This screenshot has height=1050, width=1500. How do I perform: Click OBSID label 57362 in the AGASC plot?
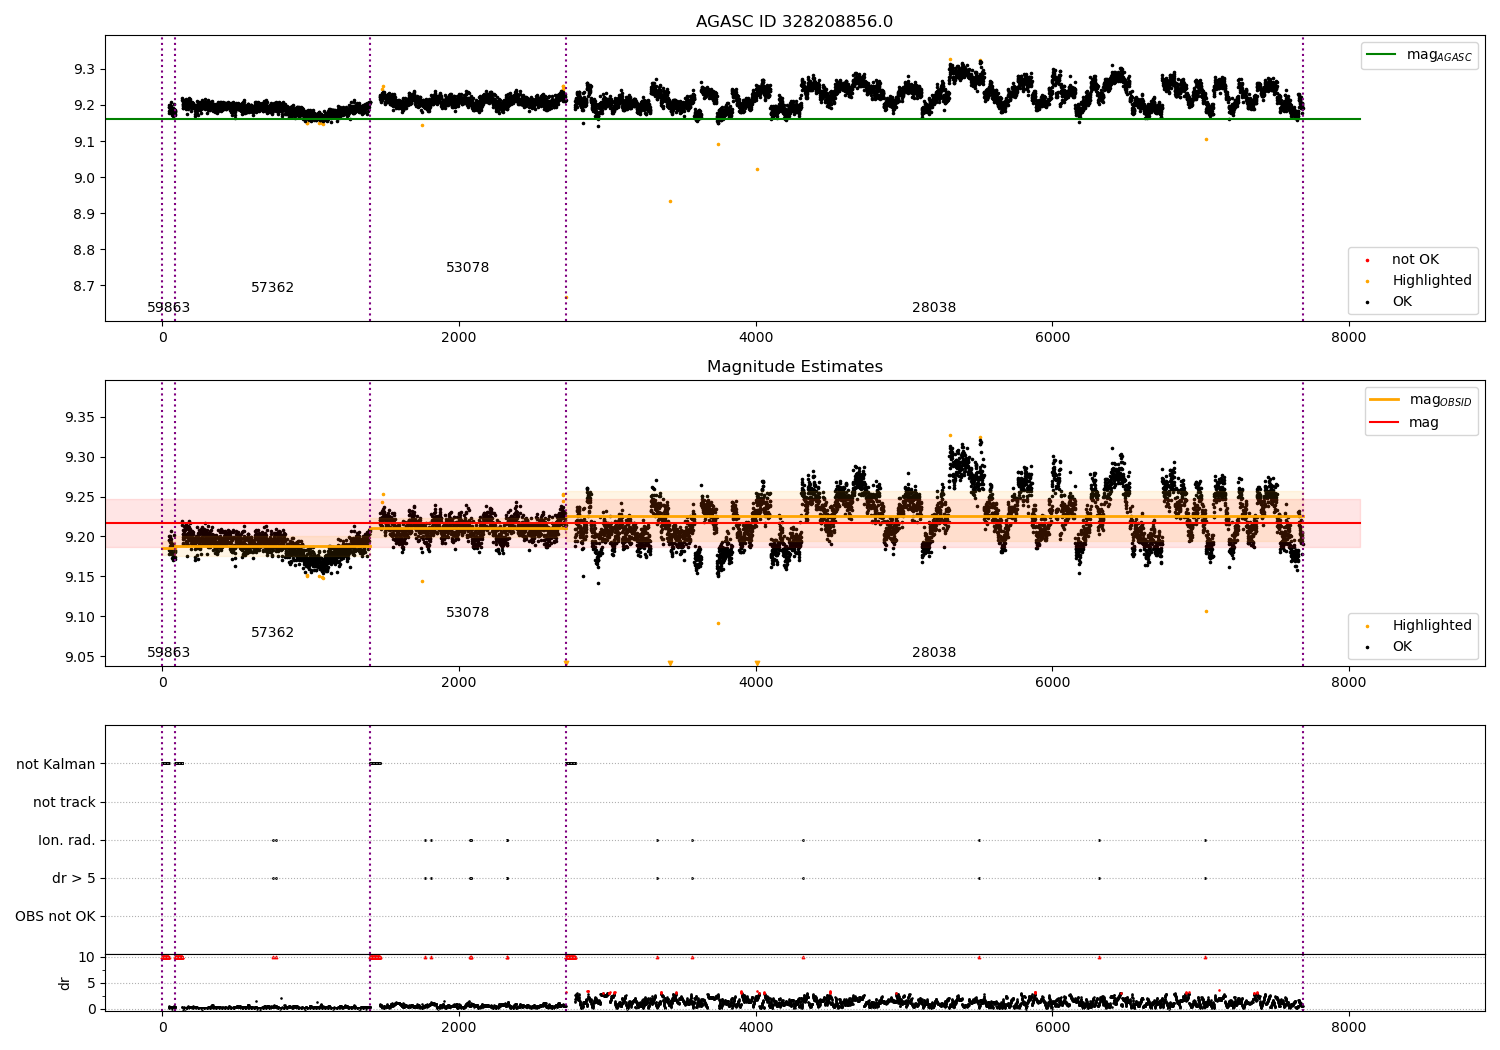[x=272, y=288]
